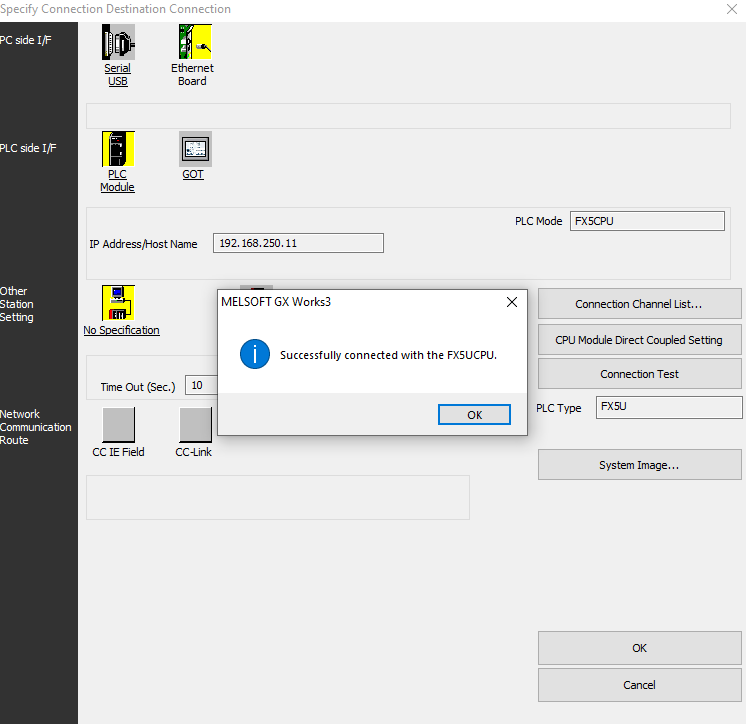Open CPU Module Direct Coupled Setting
Image resolution: width=746 pixels, height=724 pixels.
639,340
